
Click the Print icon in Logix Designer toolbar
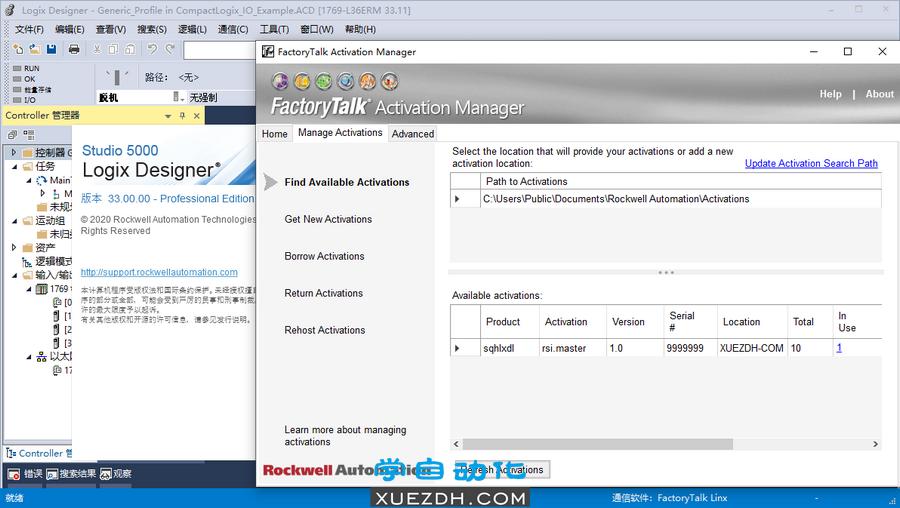pyautogui.click(x=74, y=49)
